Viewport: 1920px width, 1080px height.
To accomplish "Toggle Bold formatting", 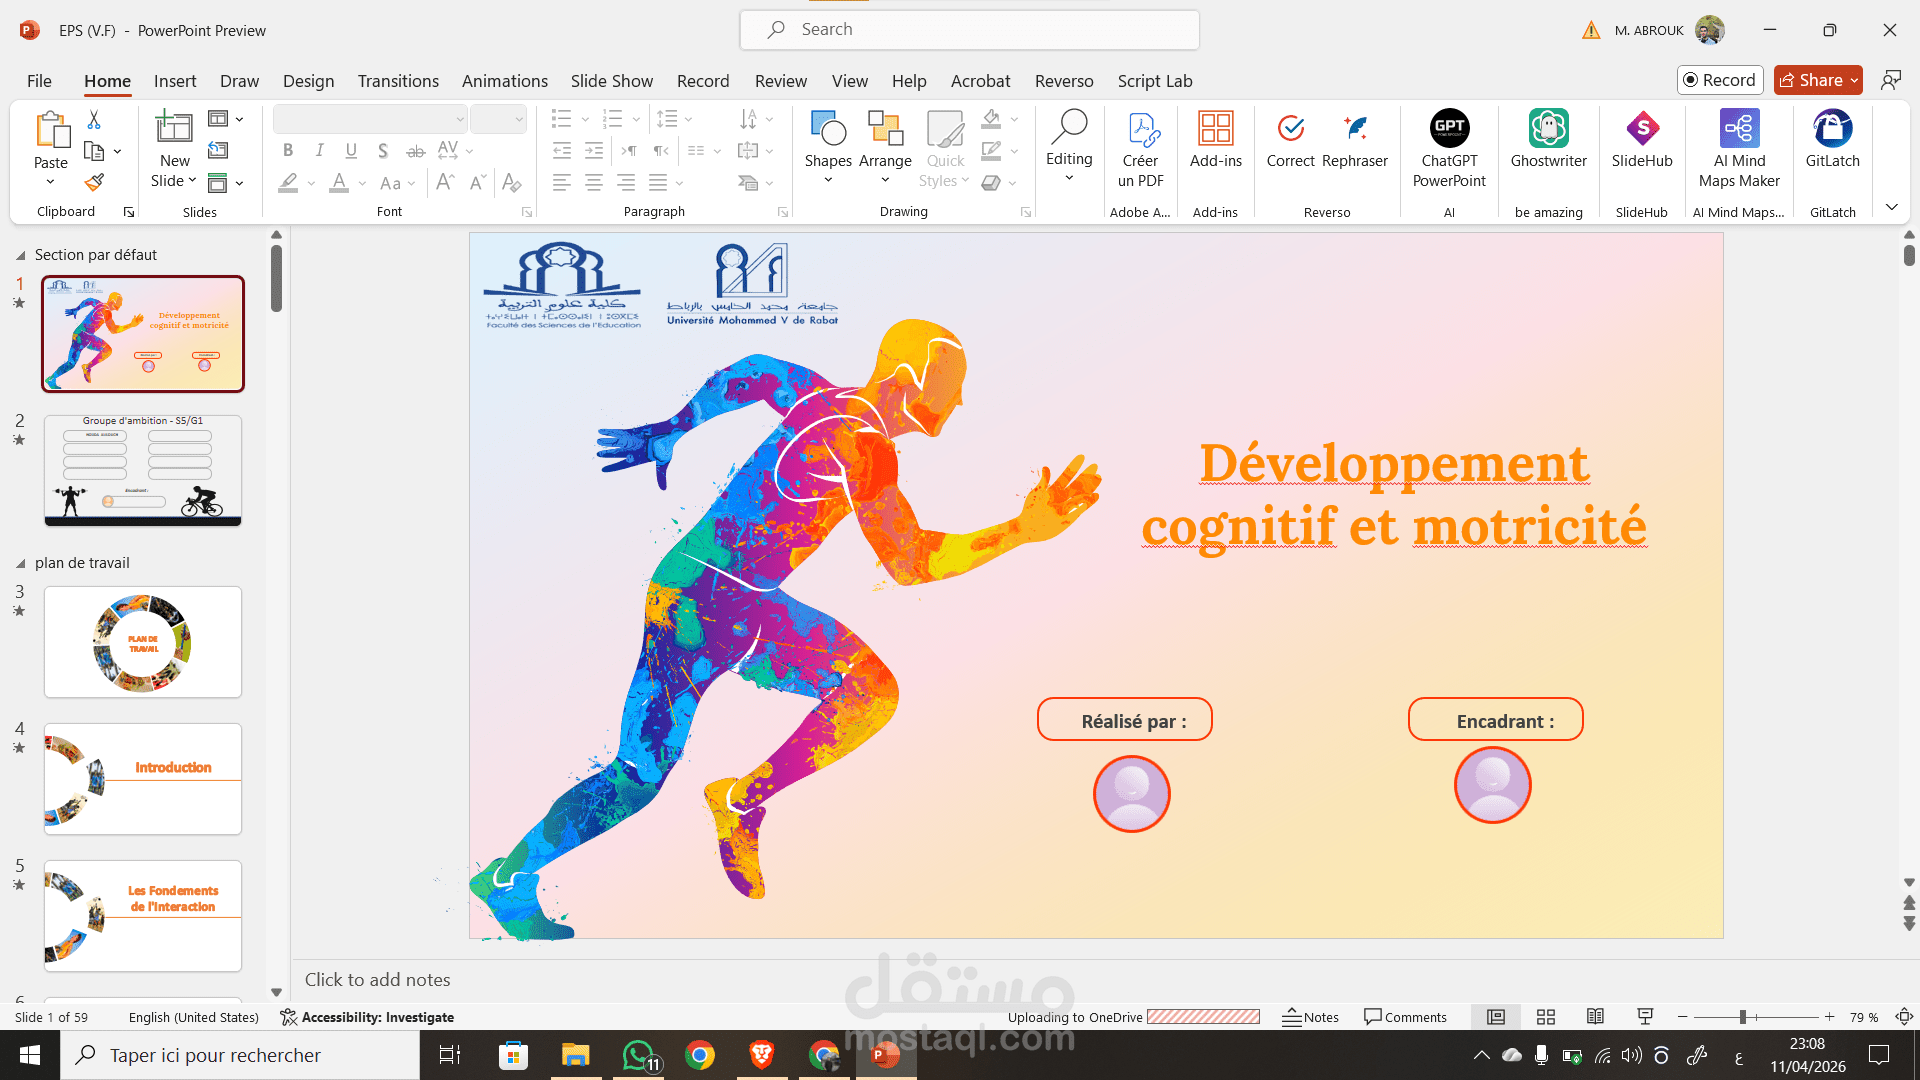I will coord(288,151).
